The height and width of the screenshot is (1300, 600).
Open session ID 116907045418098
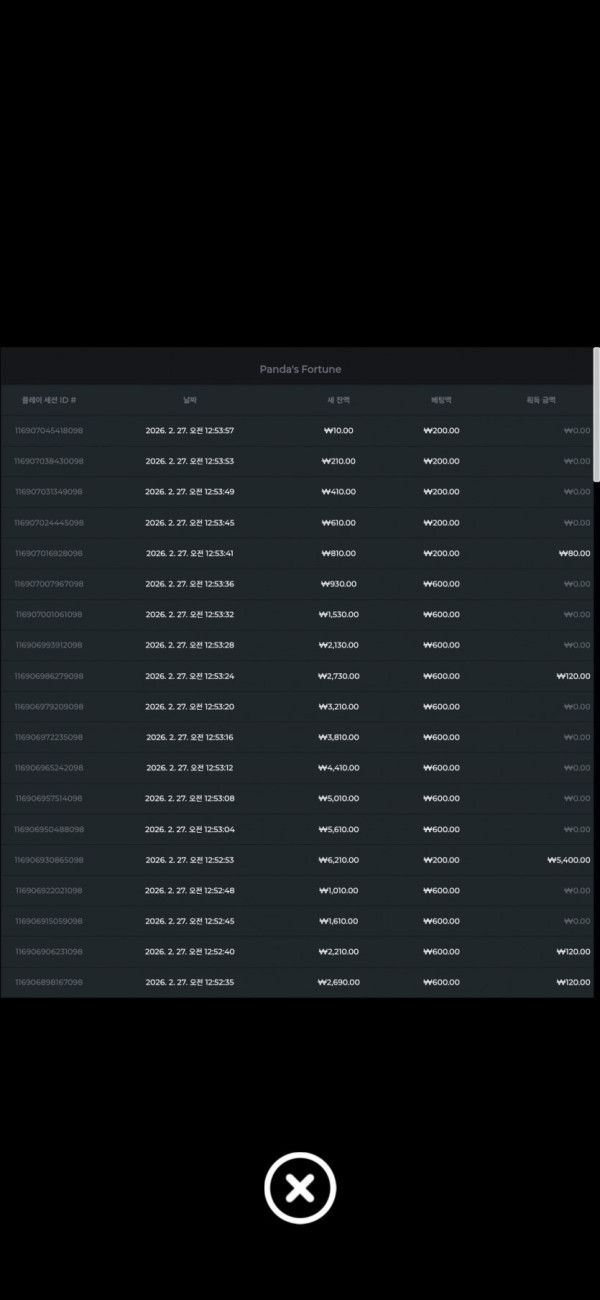[x=49, y=431]
